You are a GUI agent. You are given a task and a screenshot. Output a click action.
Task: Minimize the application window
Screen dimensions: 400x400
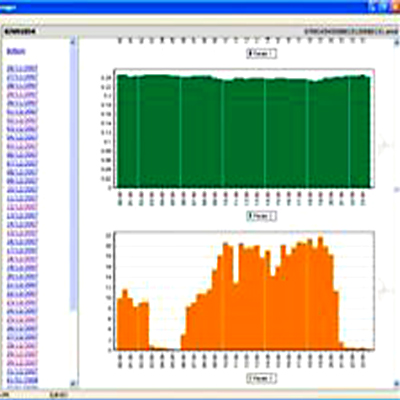tap(373, 6)
